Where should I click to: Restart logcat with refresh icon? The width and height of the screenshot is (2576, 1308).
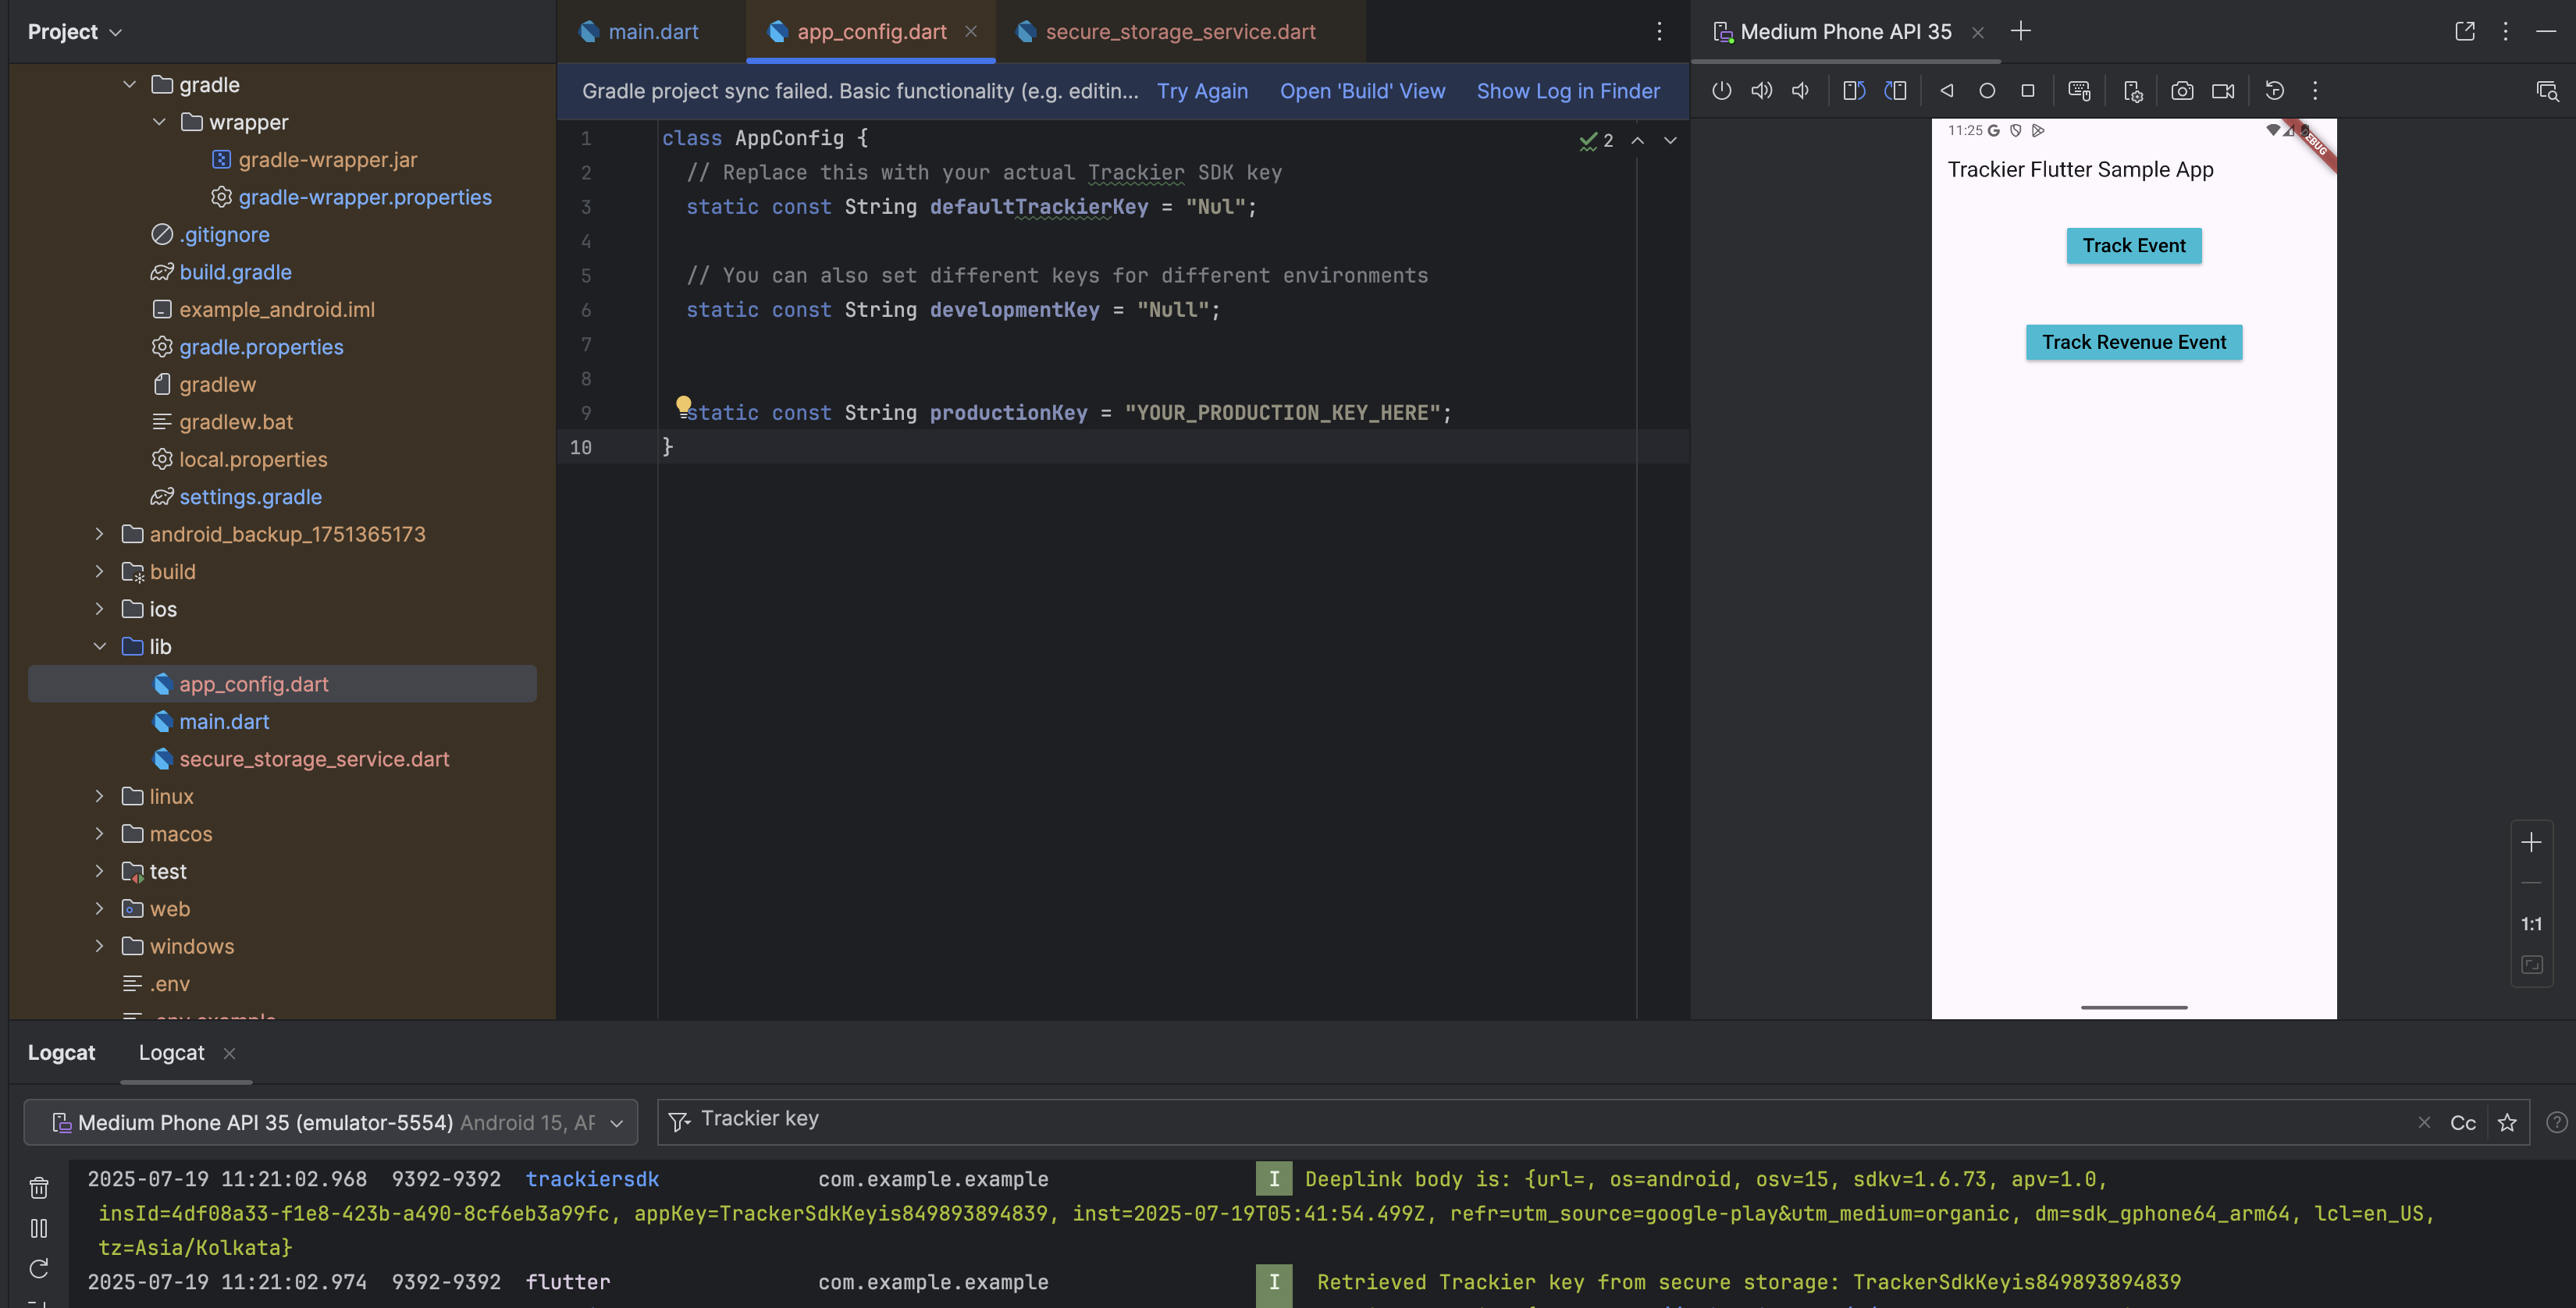[x=39, y=1268]
